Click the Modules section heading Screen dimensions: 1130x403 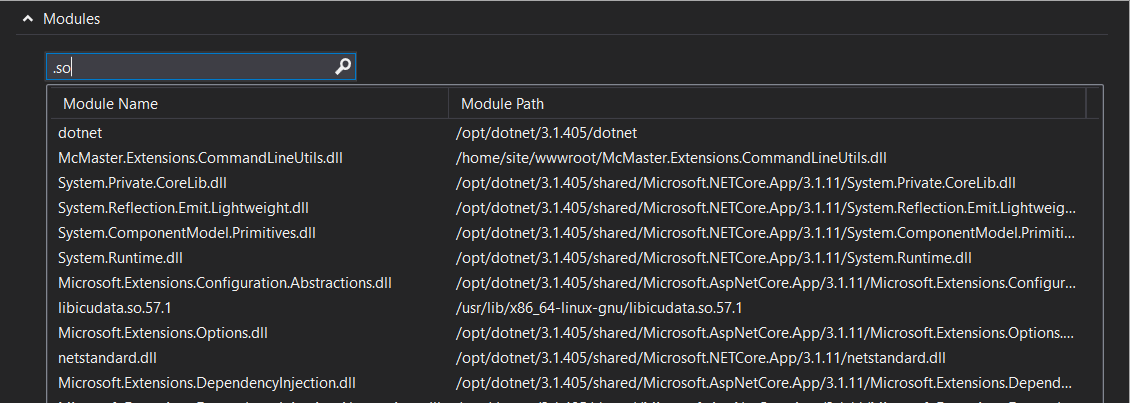coord(71,19)
